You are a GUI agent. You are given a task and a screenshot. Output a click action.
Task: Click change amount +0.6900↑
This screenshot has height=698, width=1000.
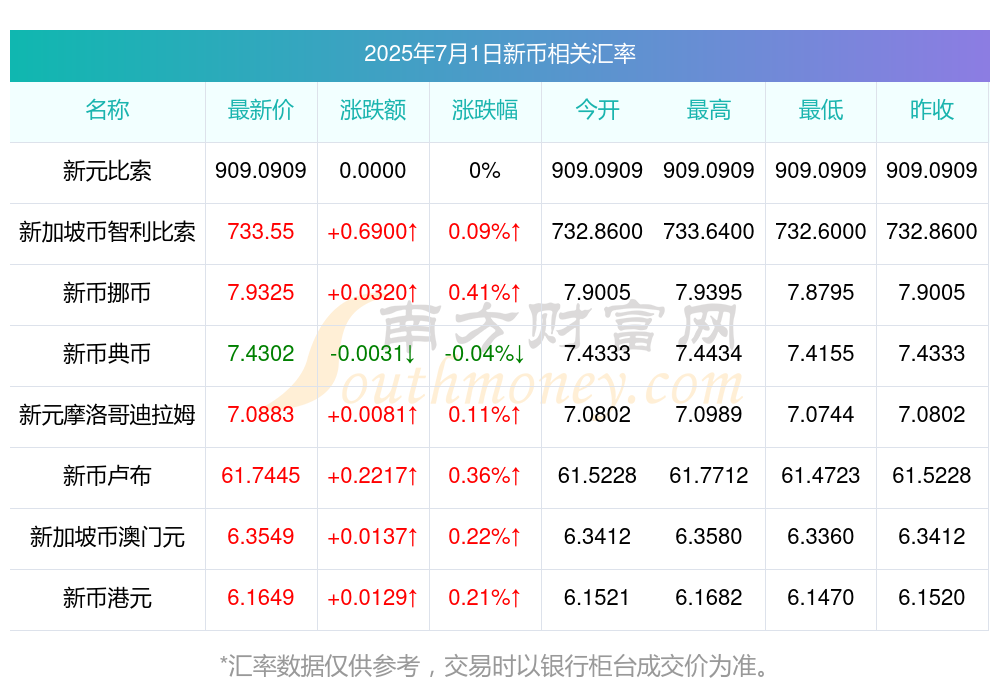pyautogui.click(x=372, y=232)
